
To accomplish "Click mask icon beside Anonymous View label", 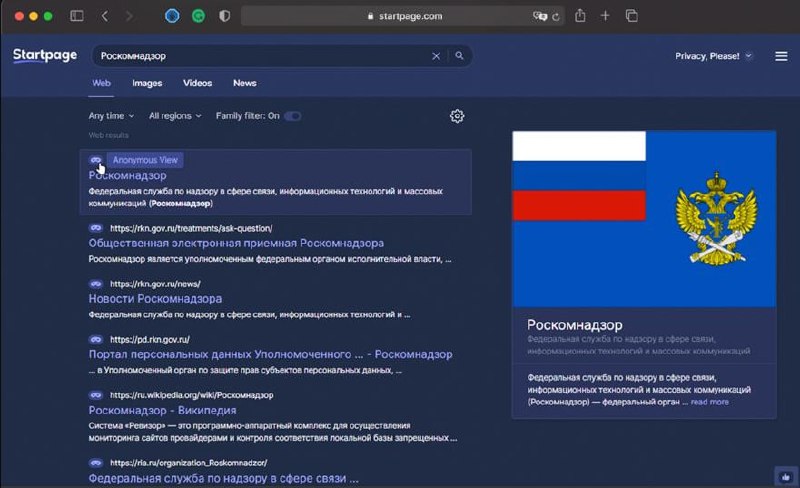I will (95, 160).
